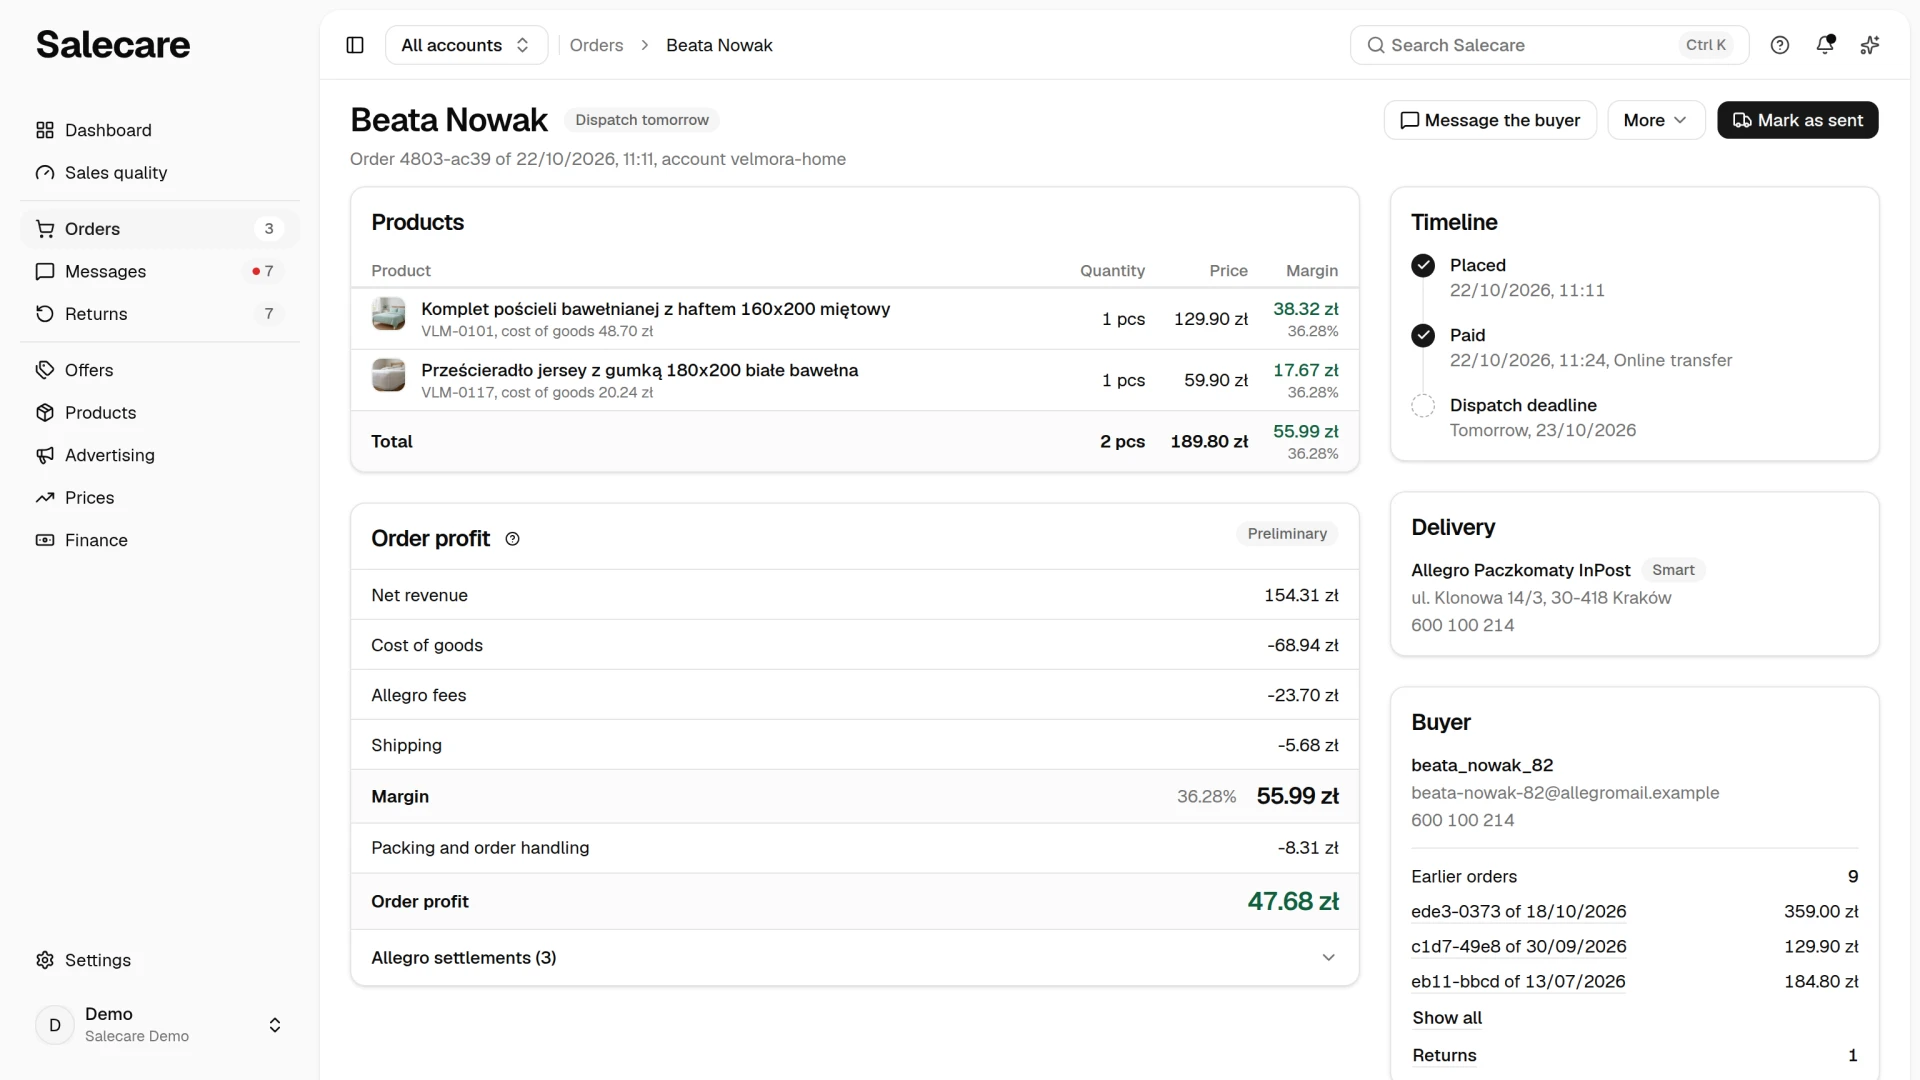
Task: Click Margin value 55.99 zł in profit table
Action: 1297,797
